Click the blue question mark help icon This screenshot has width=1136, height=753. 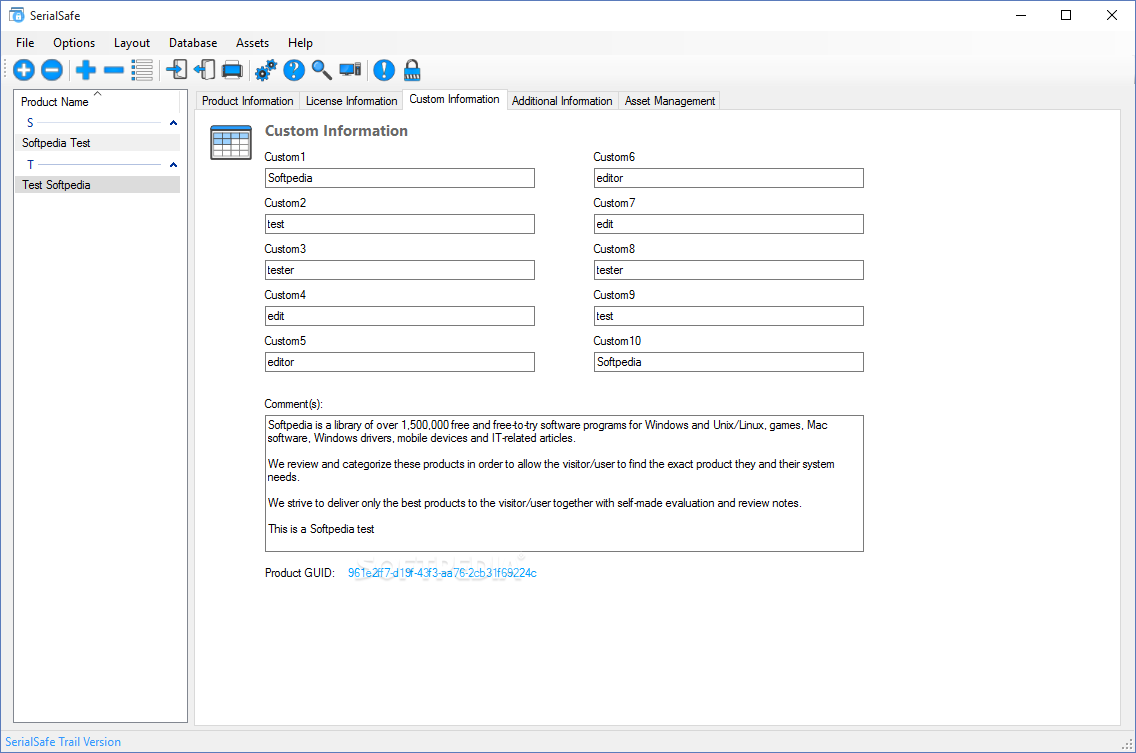tap(293, 70)
